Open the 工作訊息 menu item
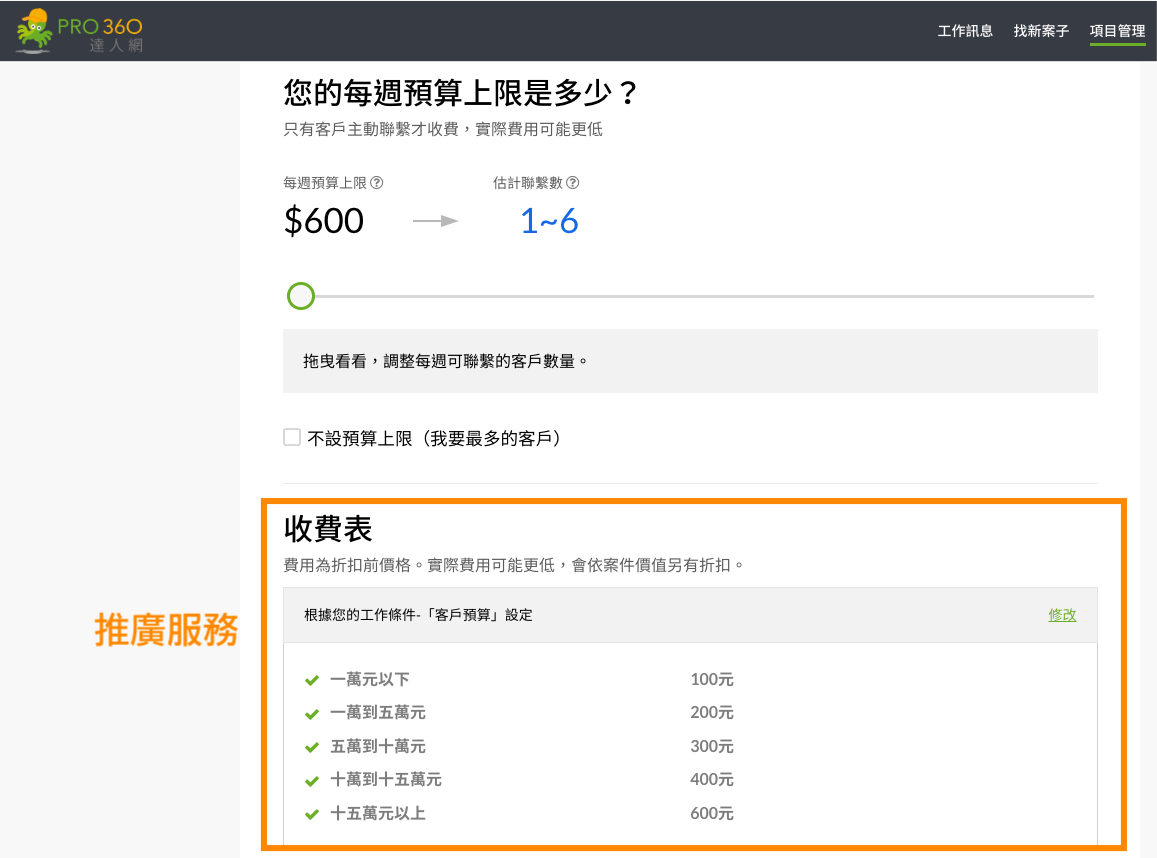Image resolution: width=1157 pixels, height=858 pixels. point(965,31)
